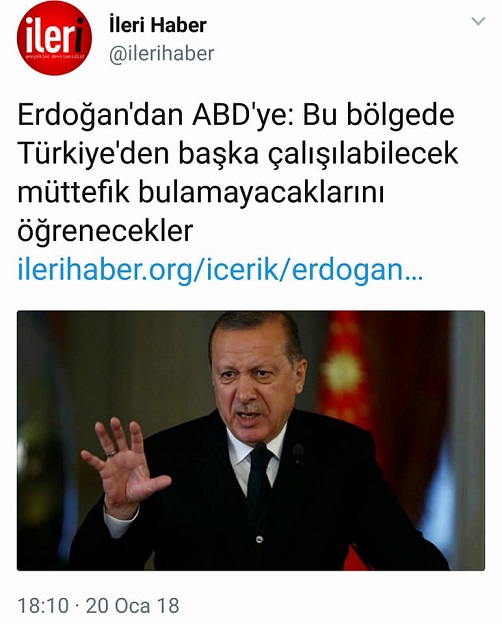
Task: Tap the İleri Haber display name
Action: [158, 25]
